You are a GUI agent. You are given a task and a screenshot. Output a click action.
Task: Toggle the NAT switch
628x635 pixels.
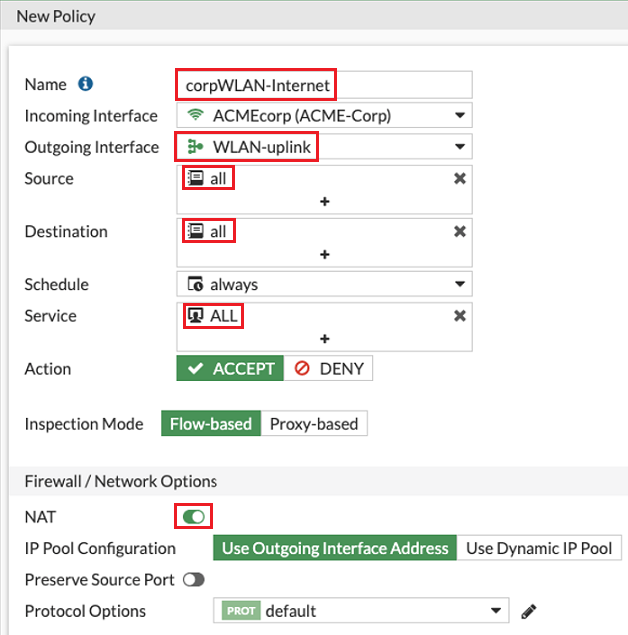click(x=194, y=516)
